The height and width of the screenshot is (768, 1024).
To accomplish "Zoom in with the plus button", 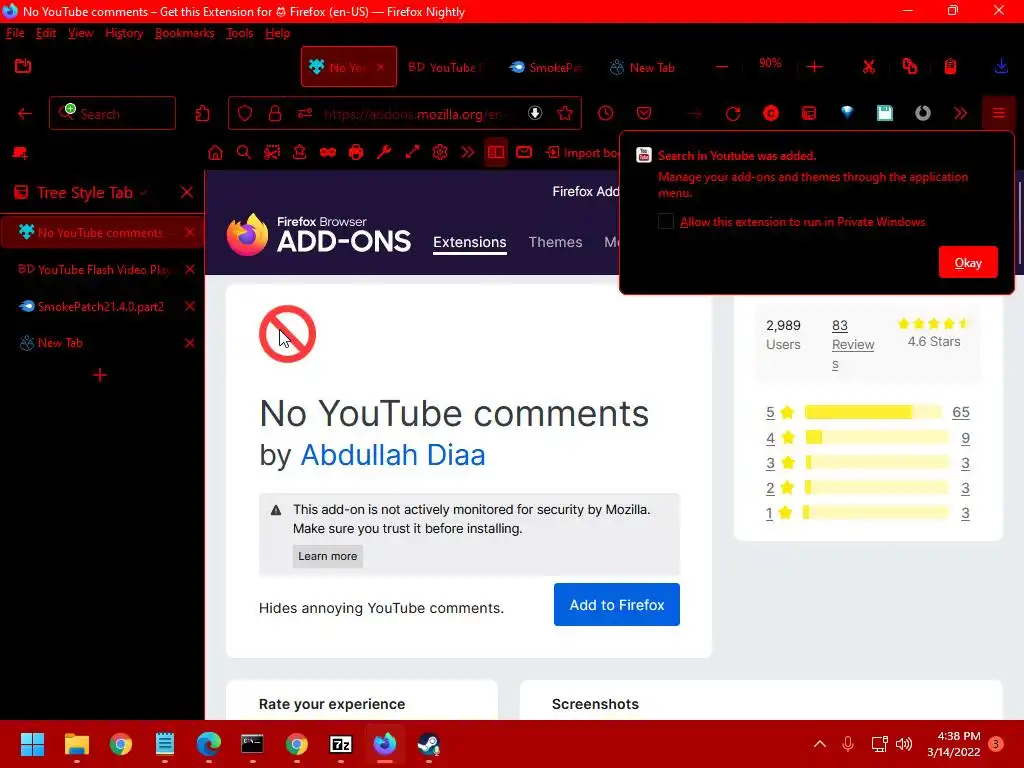I will (x=814, y=67).
